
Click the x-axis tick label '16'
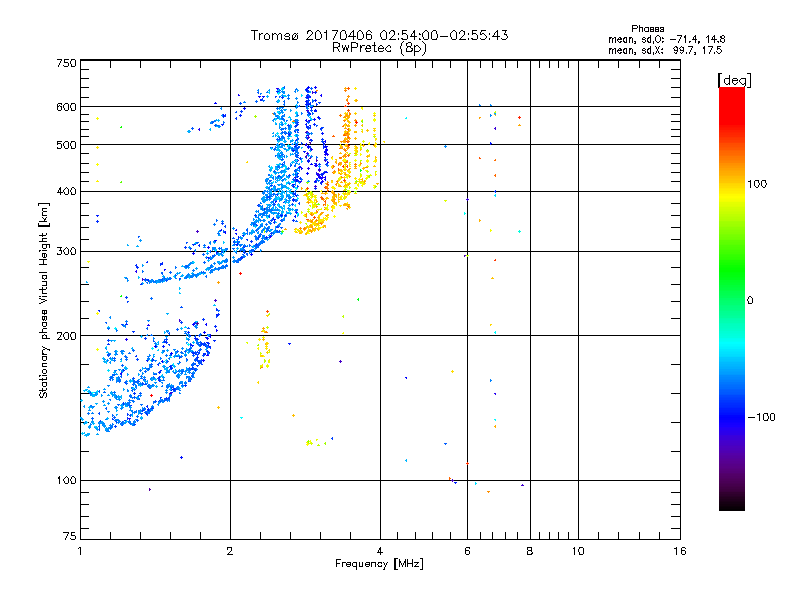(x=680, y=551)
